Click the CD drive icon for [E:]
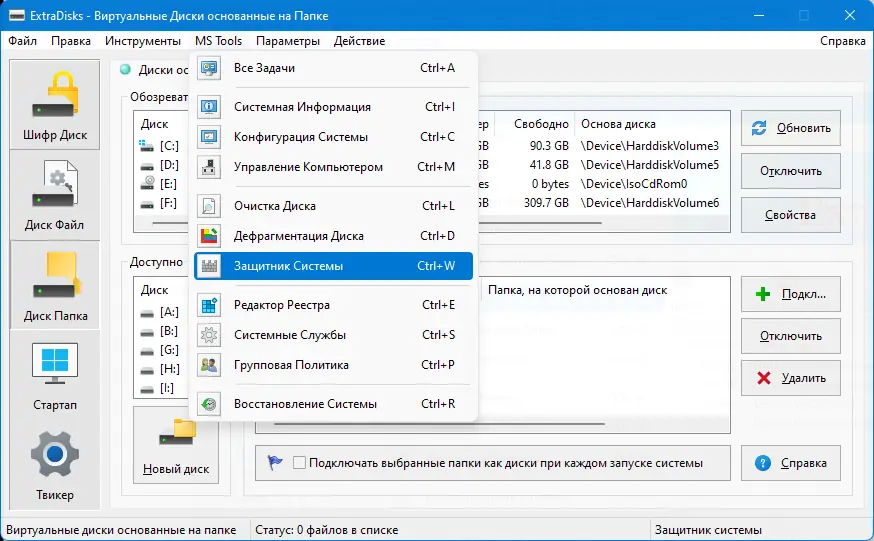This screenshot has width=874, height=541. pos(147,183)
